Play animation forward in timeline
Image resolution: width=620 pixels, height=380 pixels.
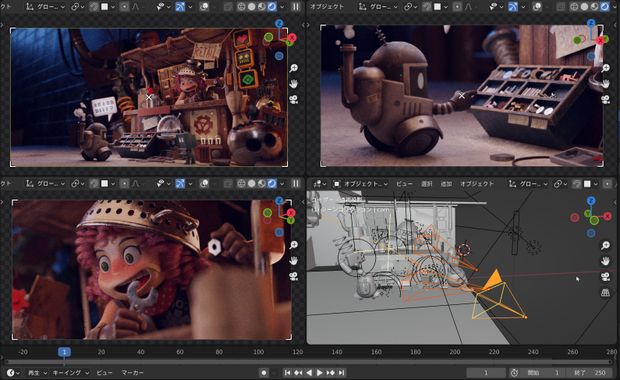click(319, 372)
